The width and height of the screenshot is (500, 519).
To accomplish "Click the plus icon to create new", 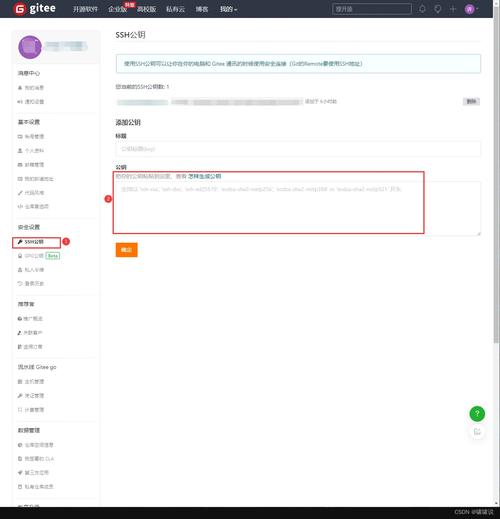I will [x=453, y=9].
